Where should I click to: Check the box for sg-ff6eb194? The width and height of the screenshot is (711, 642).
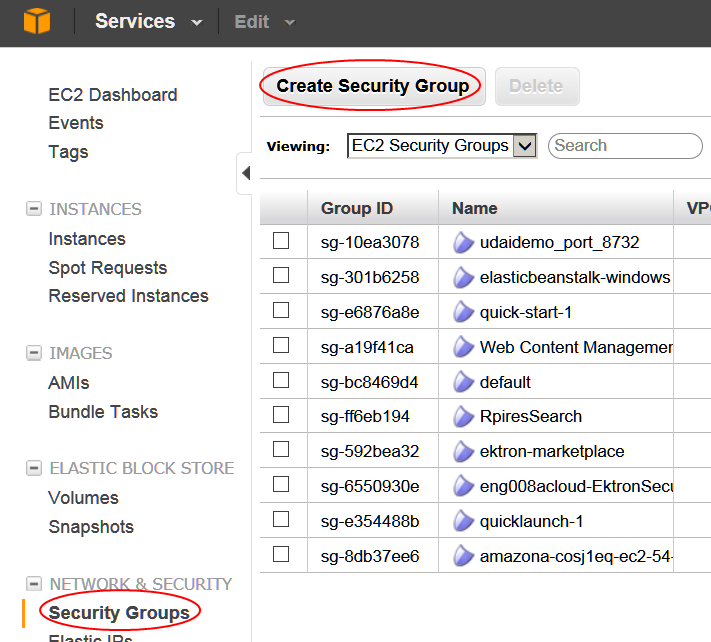click(281, 414)
